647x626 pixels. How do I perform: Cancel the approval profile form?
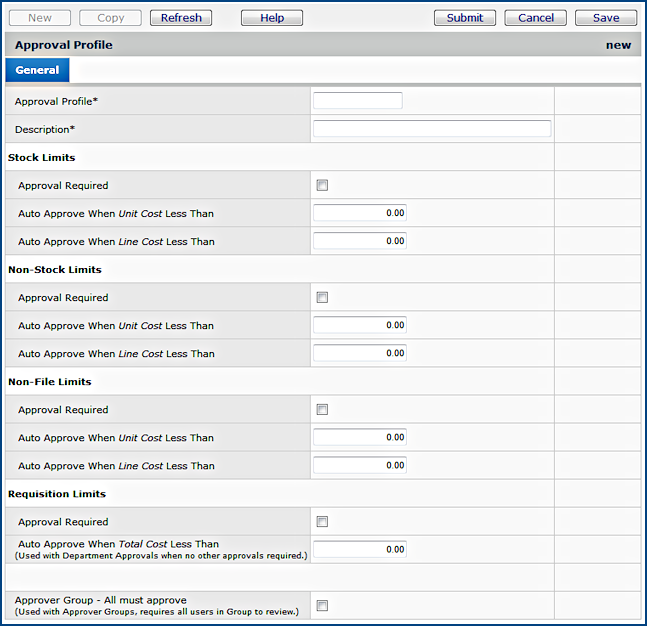(x=535, y=18)
